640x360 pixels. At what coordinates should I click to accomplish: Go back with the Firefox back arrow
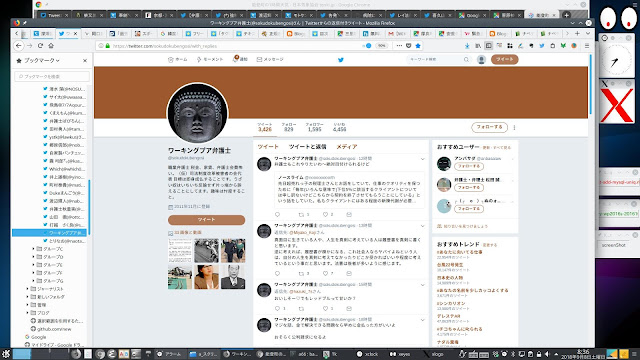tap(19, 46)
